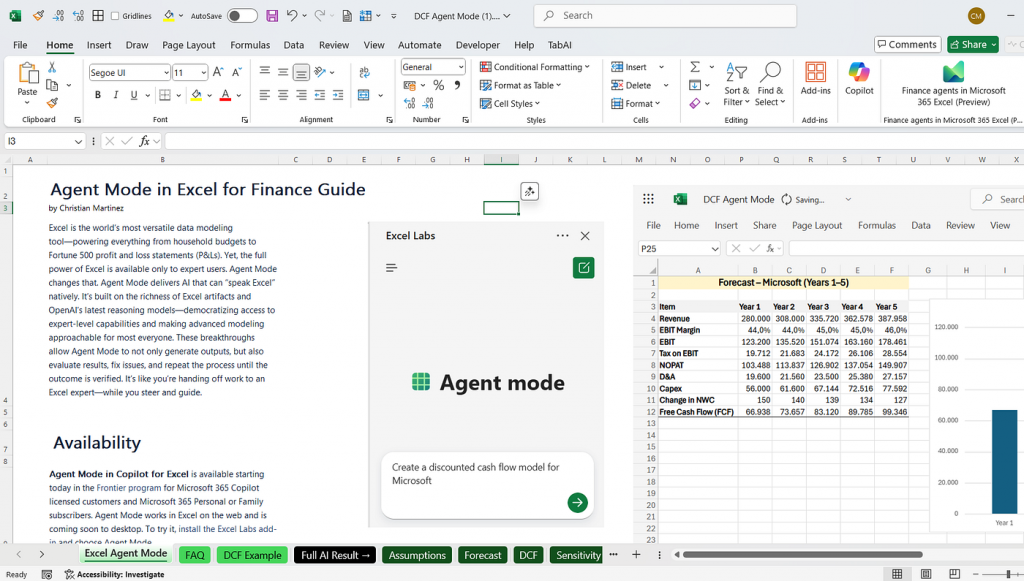The height and width of the screenshot is (581, 1024).
Task: Open the TabAI ribbon tab
Action: (560, 45)
